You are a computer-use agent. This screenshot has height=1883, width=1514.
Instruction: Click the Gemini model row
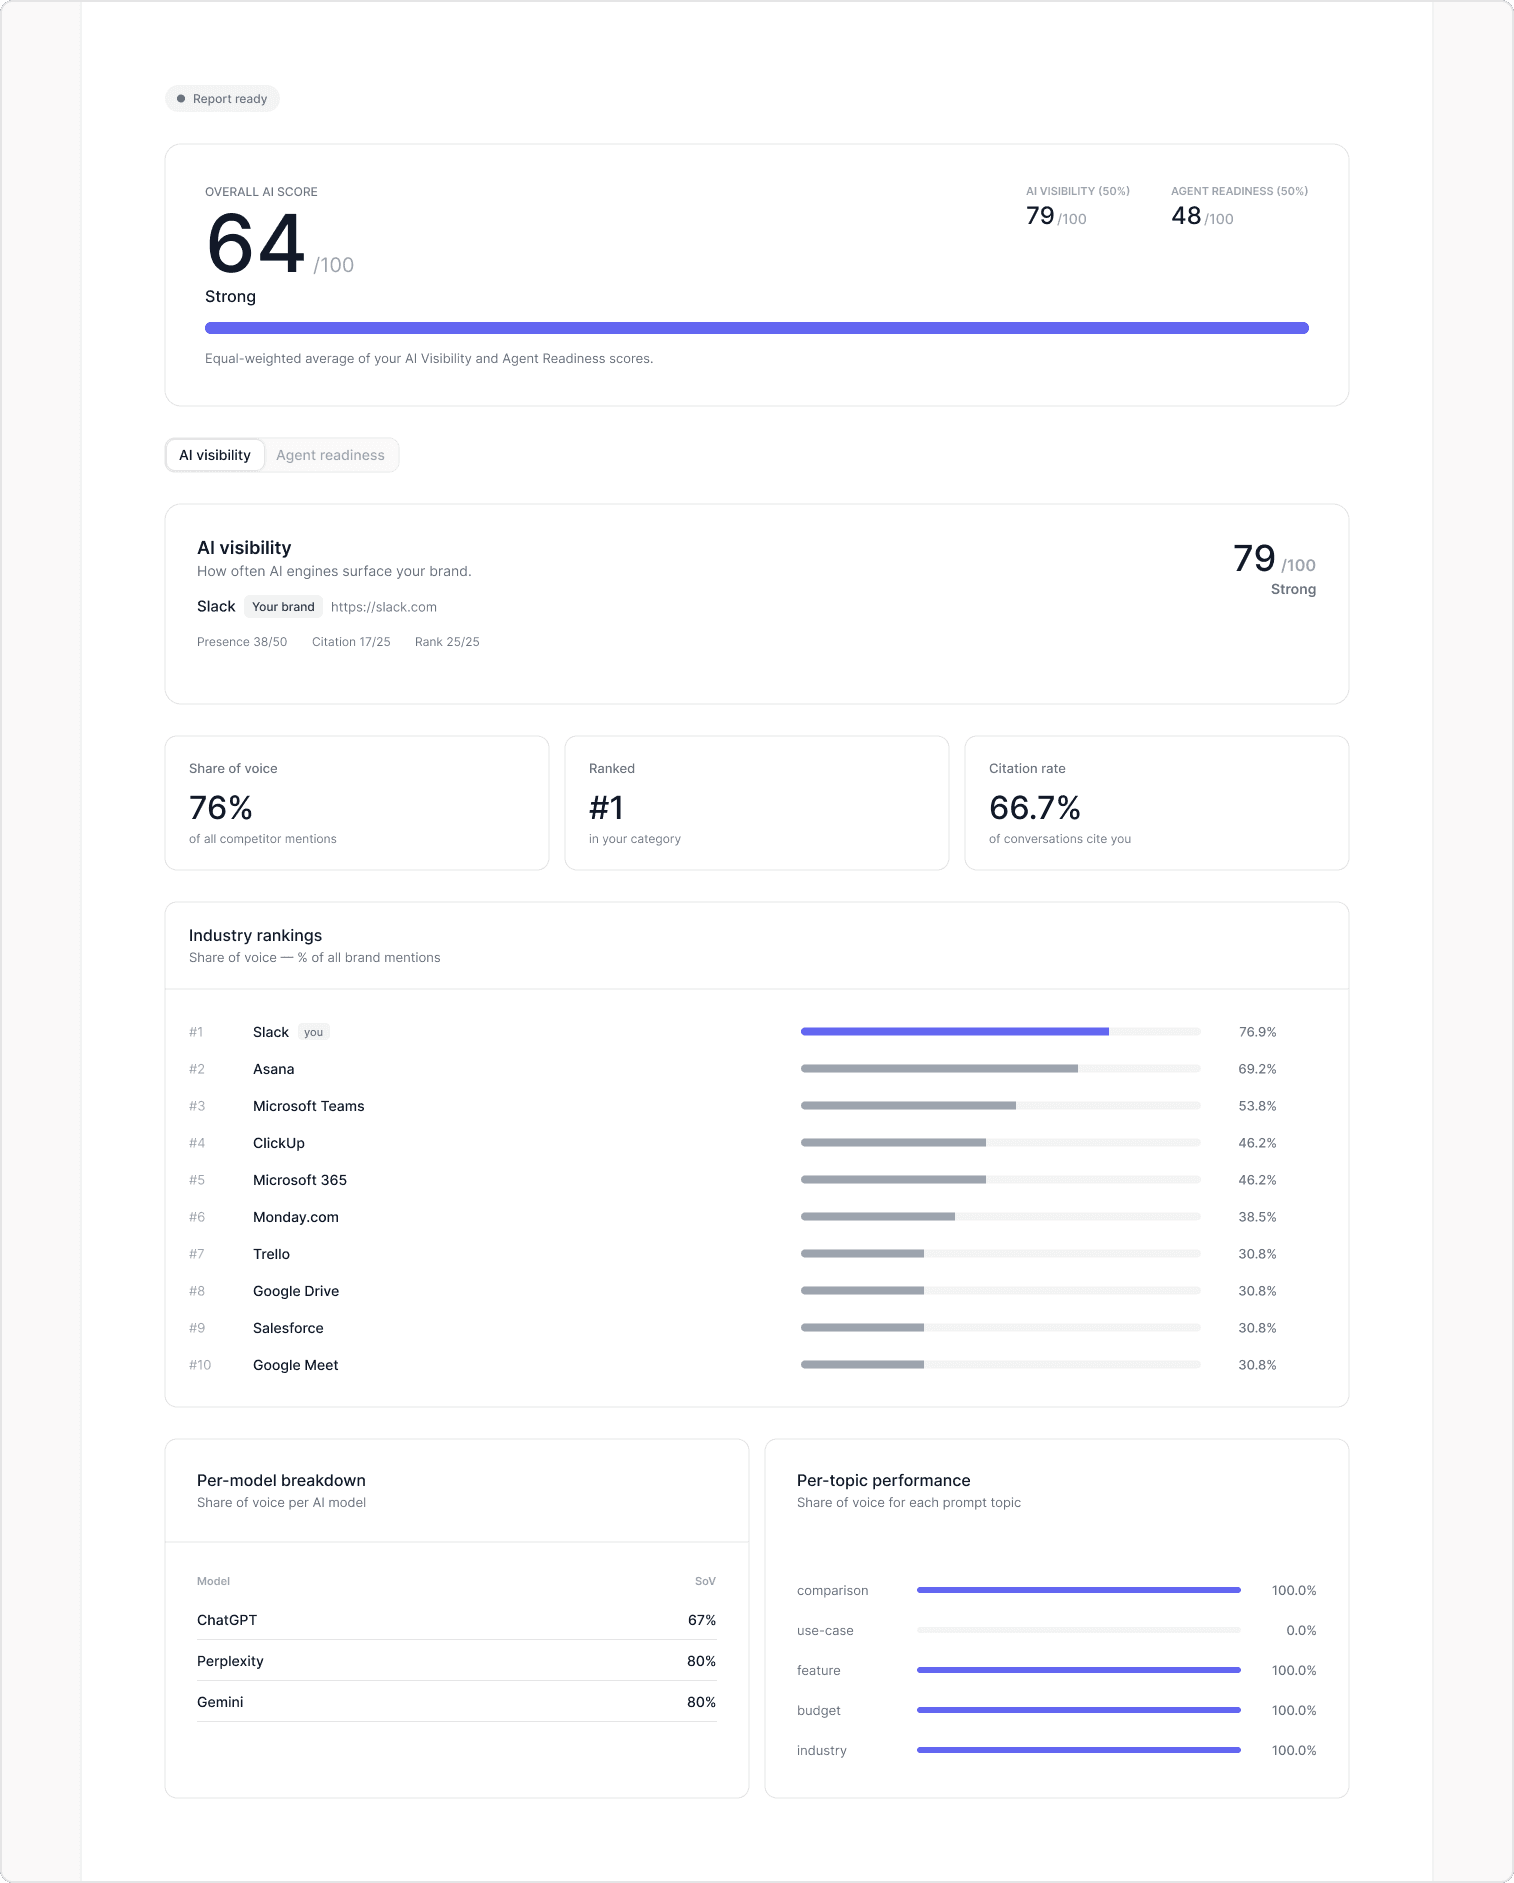point(456,1702)
